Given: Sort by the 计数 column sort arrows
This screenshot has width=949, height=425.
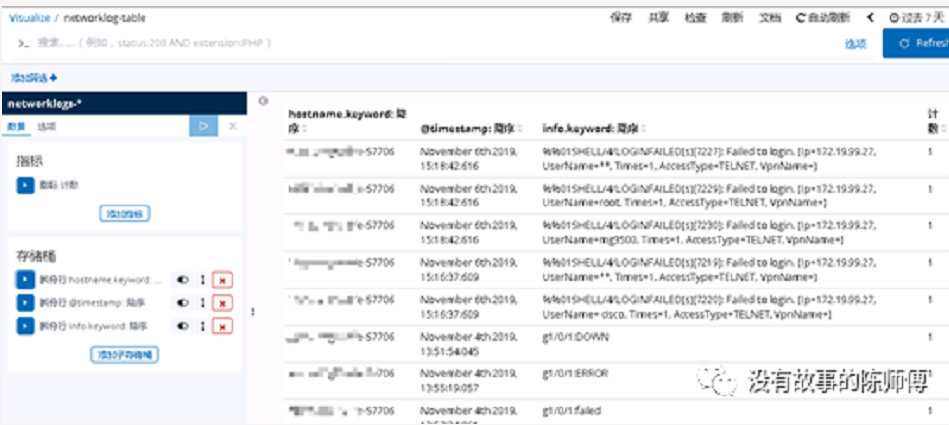Looking at the screenshot, I should pos(944,128).
